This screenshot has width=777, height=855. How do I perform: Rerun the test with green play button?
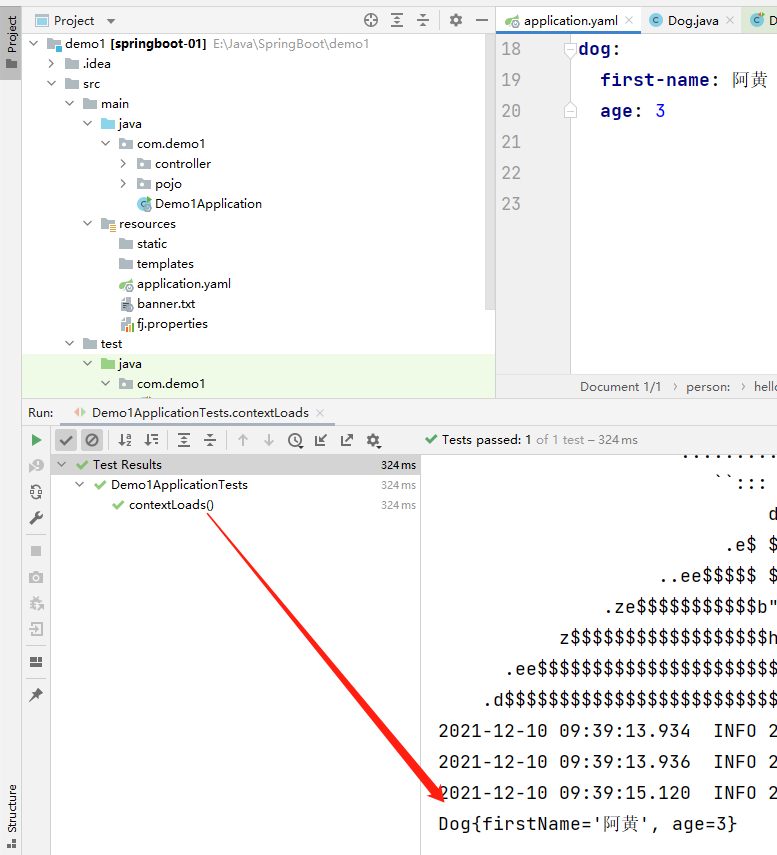(36, 440)
